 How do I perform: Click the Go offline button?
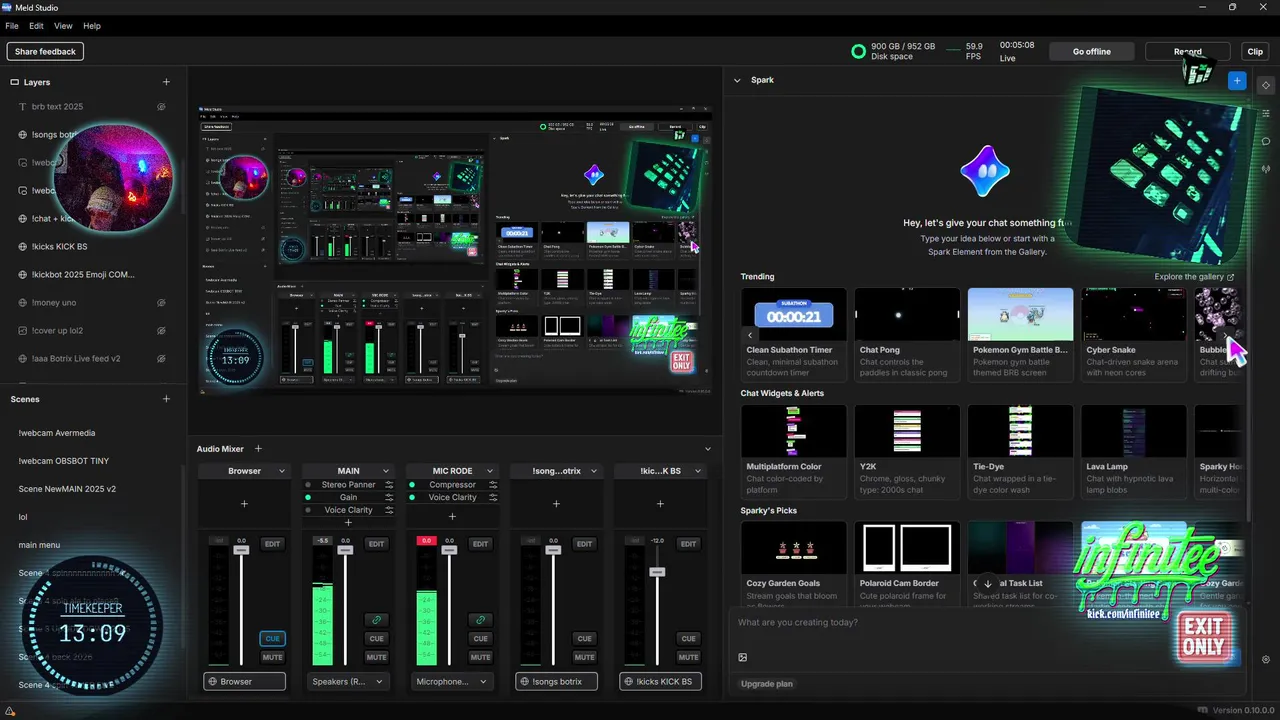coord(1092,51)
